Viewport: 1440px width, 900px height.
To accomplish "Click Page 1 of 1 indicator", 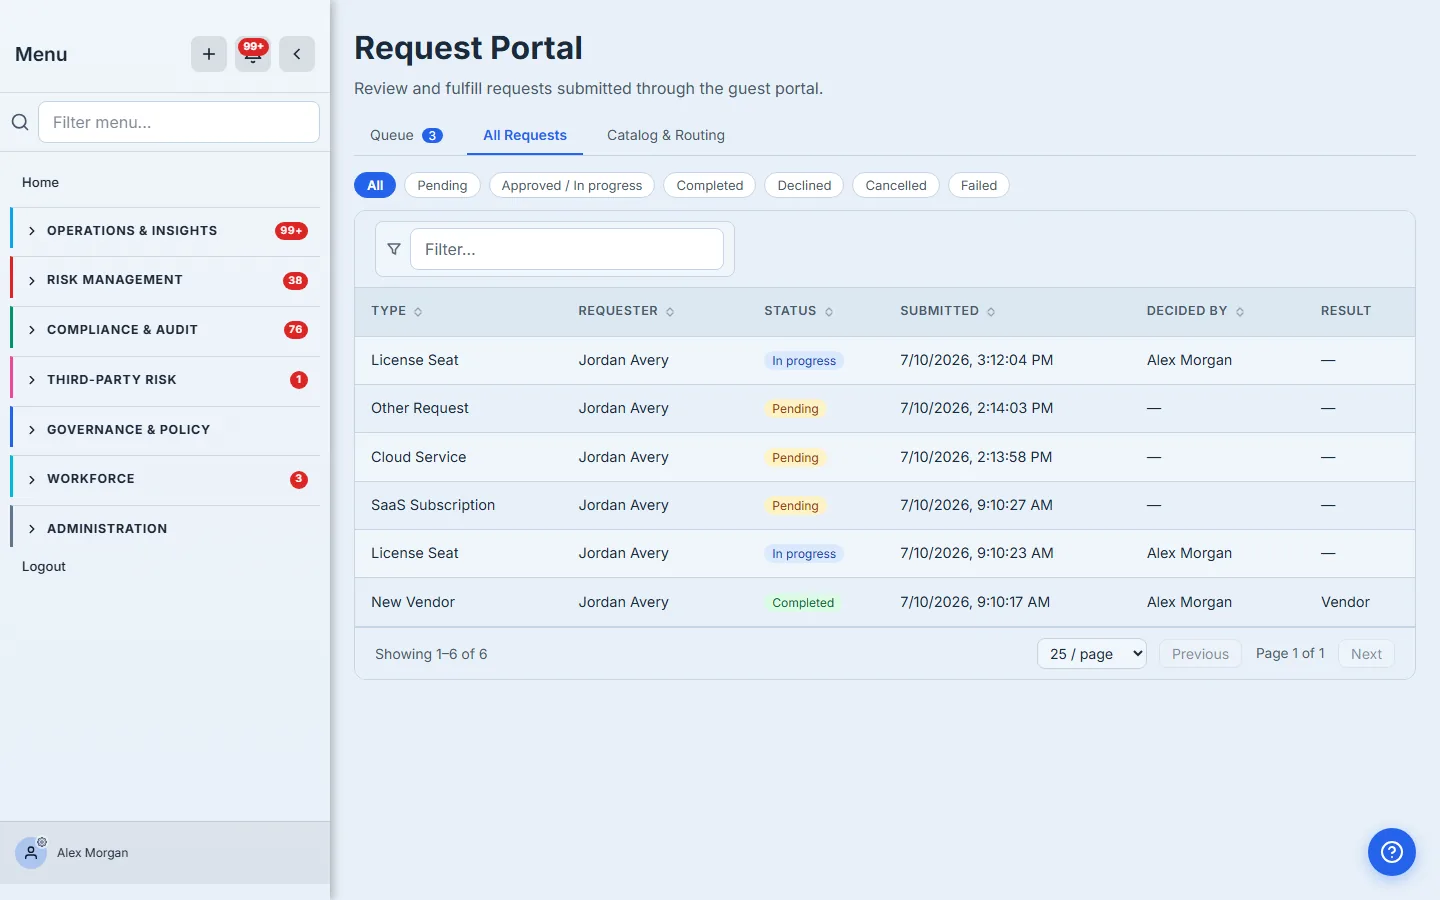I will coord(1290,653).
